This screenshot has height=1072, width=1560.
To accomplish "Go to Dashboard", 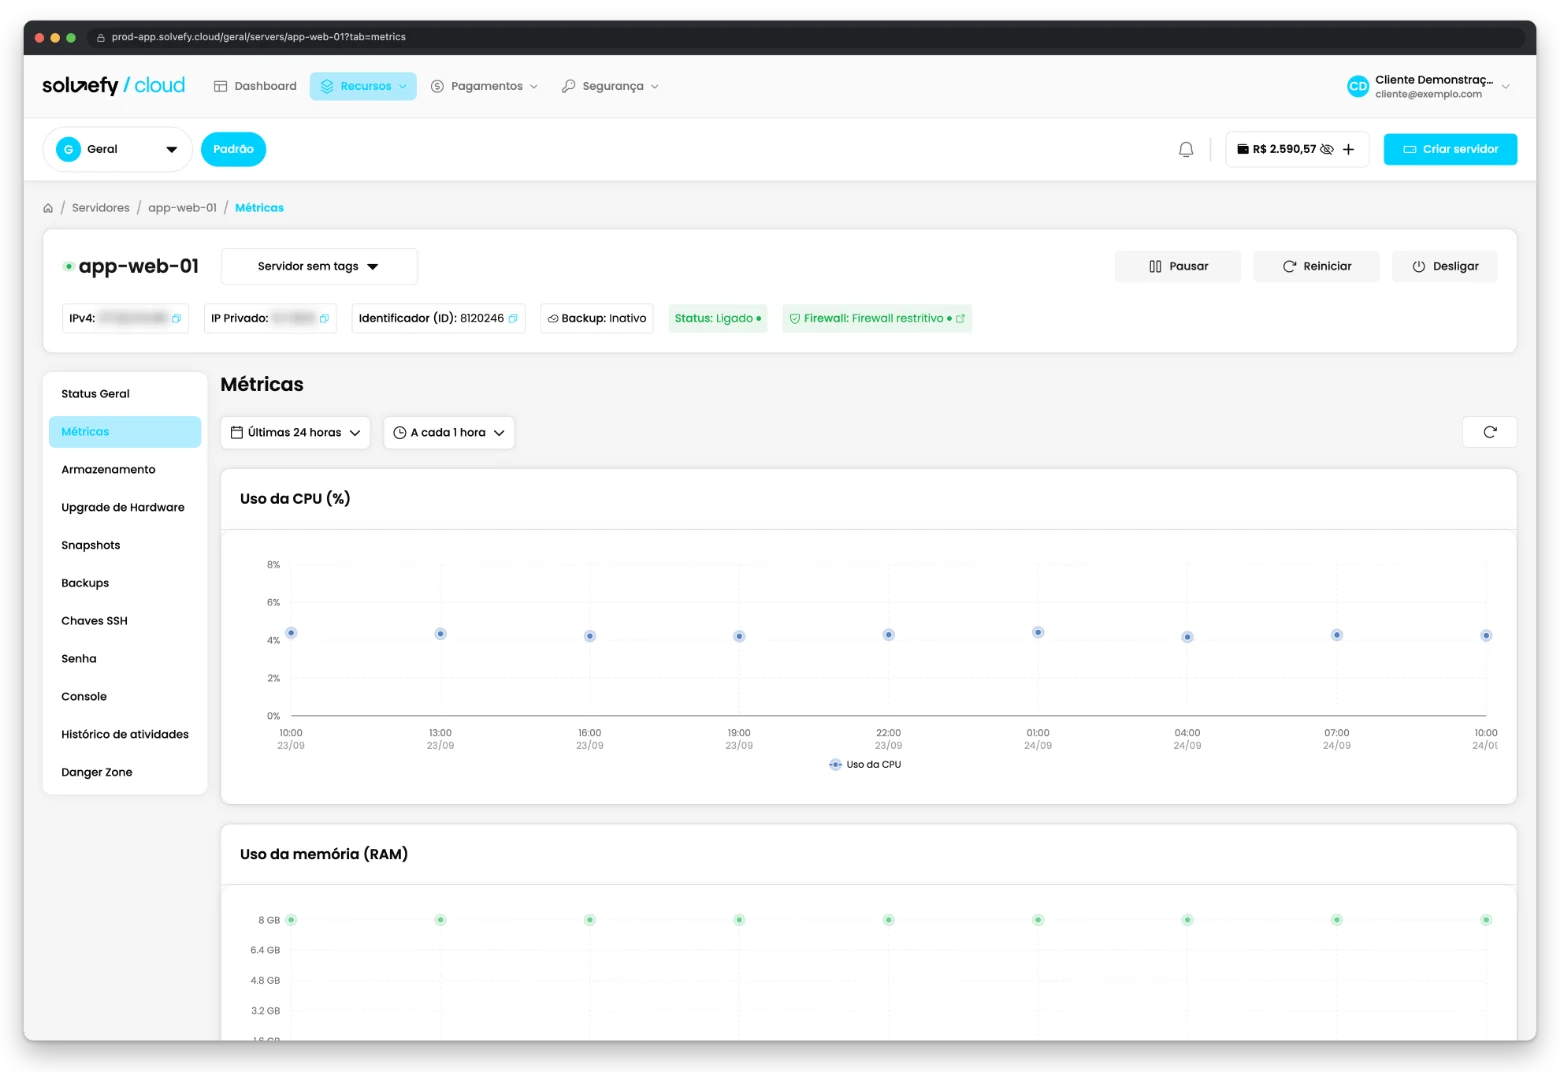I will tap(255, 86).
